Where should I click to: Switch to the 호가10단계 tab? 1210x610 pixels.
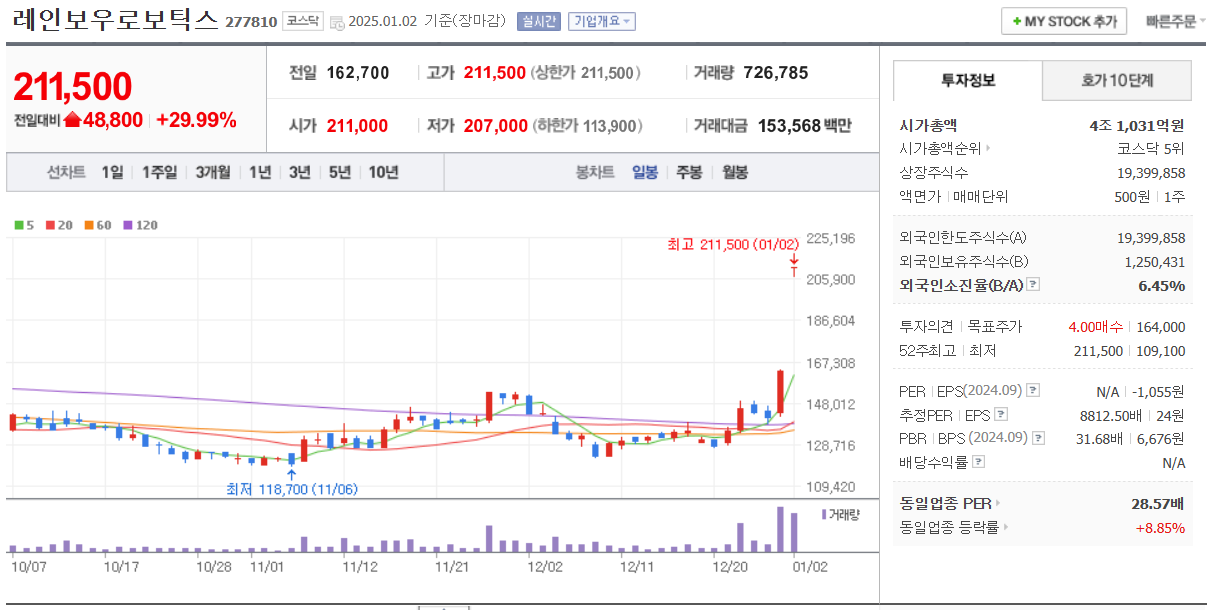click(1117, 80)
